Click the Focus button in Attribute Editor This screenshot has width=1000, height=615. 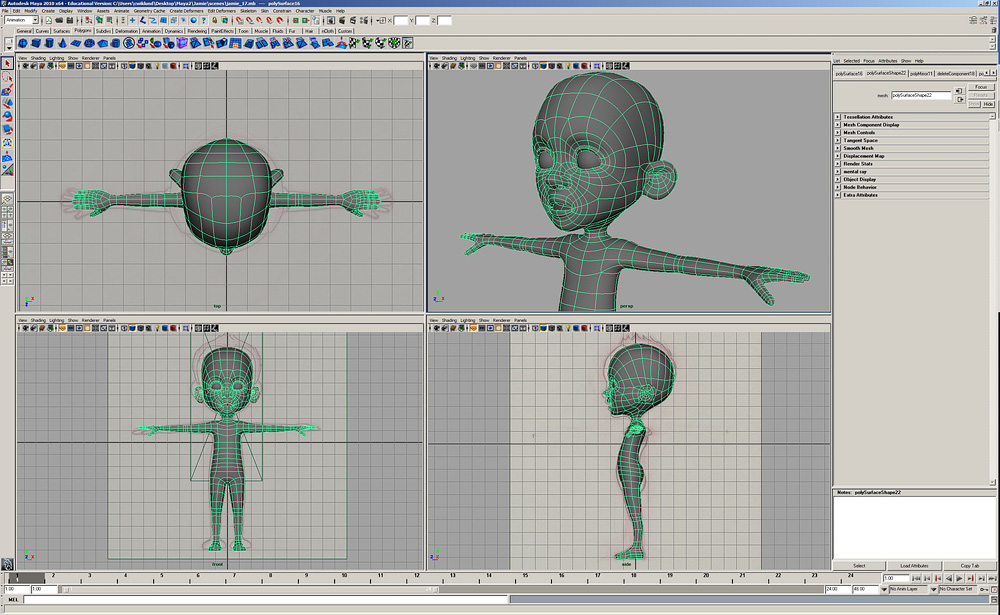coord(980,87)
